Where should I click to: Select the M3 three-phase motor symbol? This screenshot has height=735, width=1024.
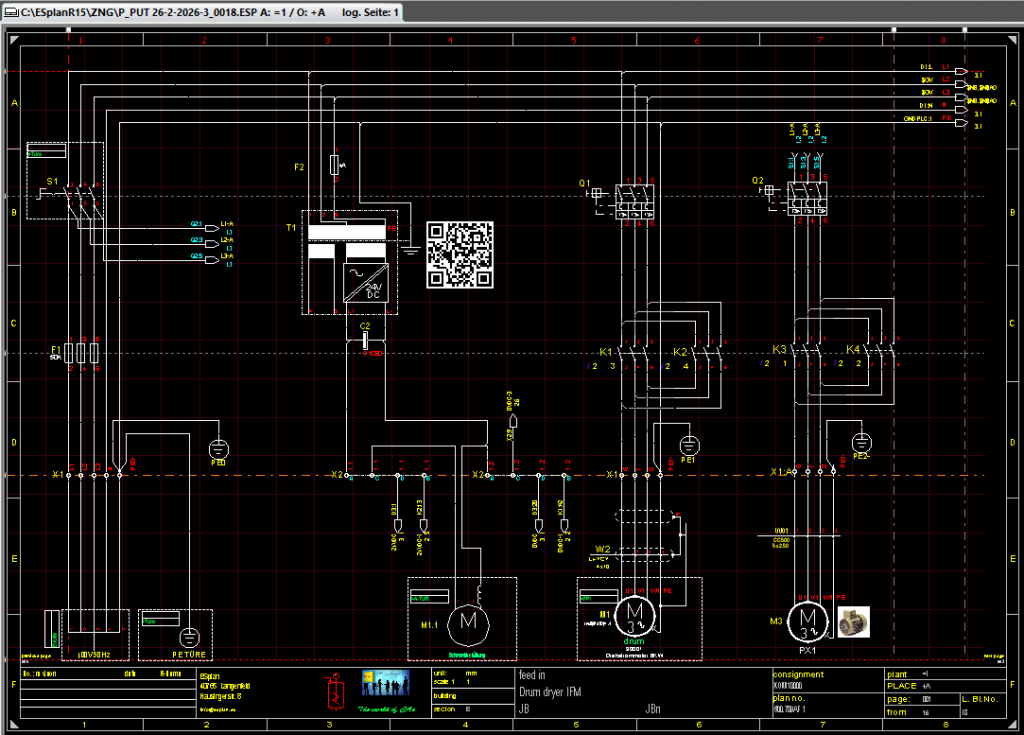point(806,621)
